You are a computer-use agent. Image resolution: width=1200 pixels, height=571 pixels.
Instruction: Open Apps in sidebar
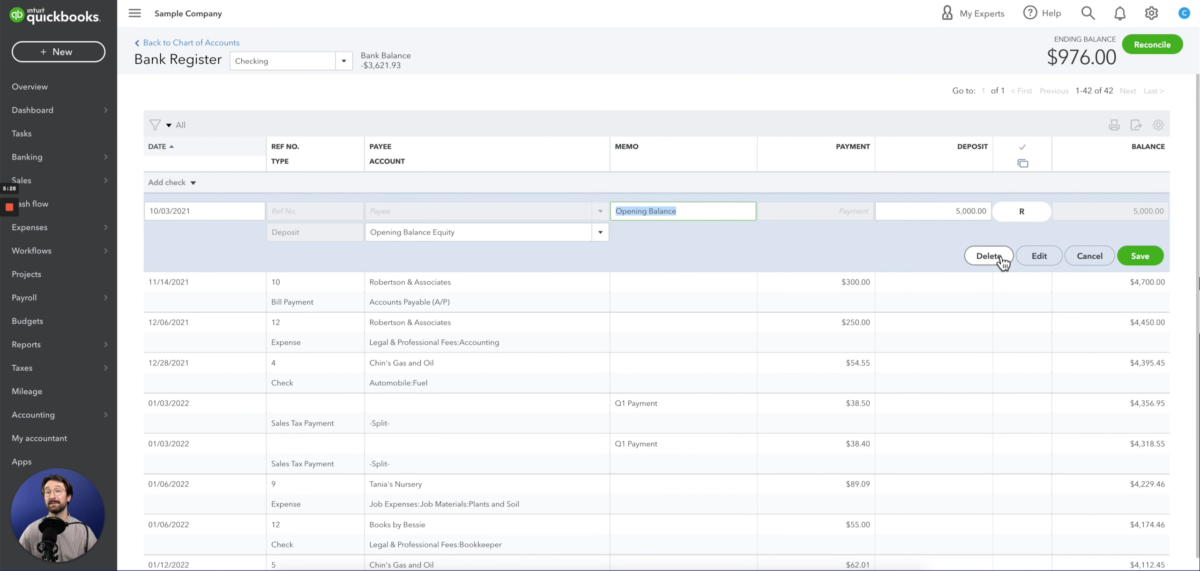pyautogui.click(x=22, y=462)
